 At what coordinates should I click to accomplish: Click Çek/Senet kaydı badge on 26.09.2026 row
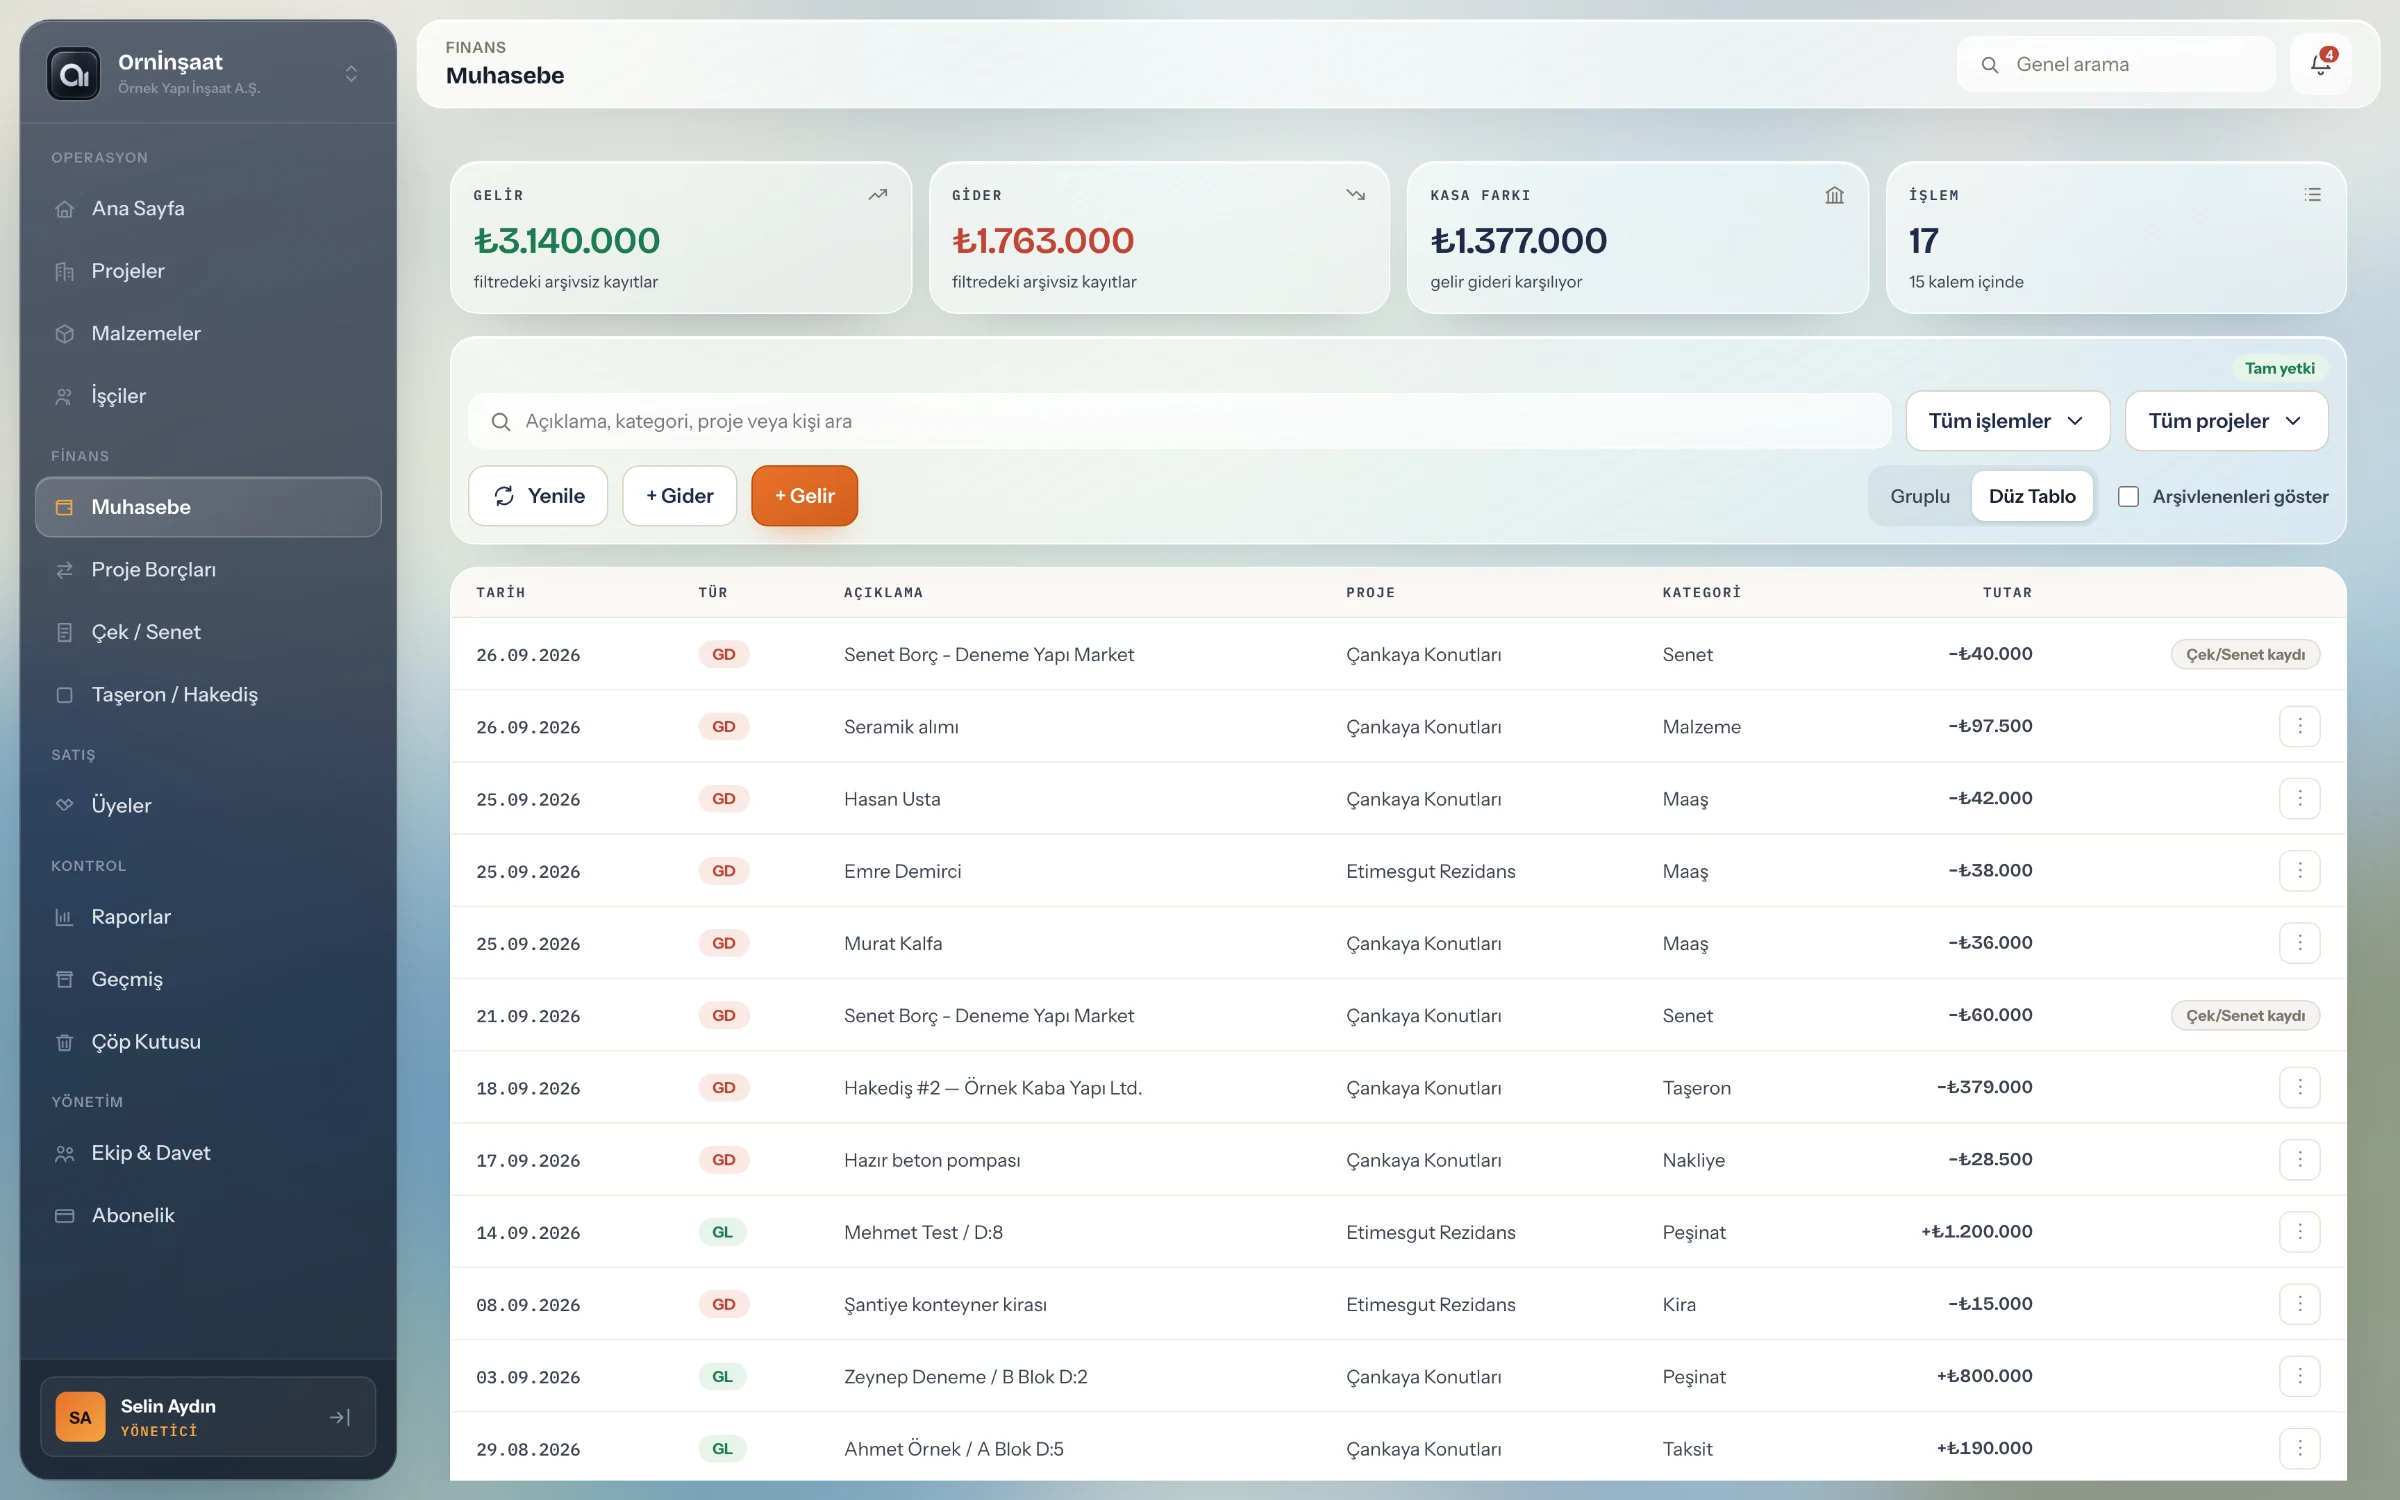point(2245,654)
